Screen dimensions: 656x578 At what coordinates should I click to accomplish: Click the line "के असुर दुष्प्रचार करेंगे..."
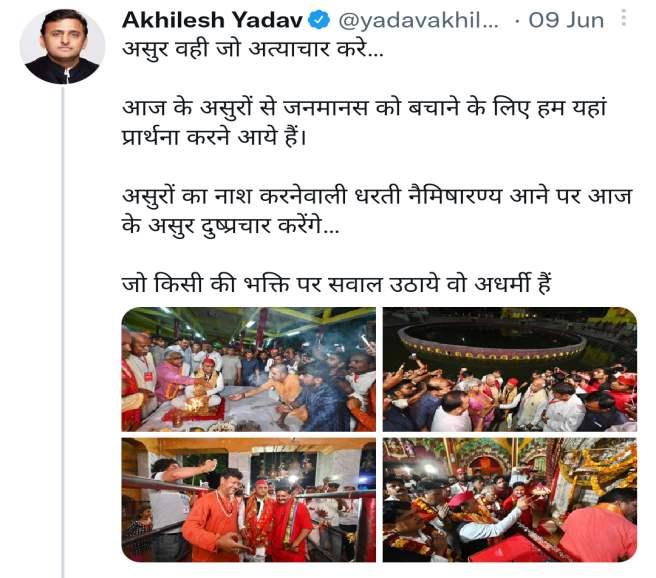point(231,226)
